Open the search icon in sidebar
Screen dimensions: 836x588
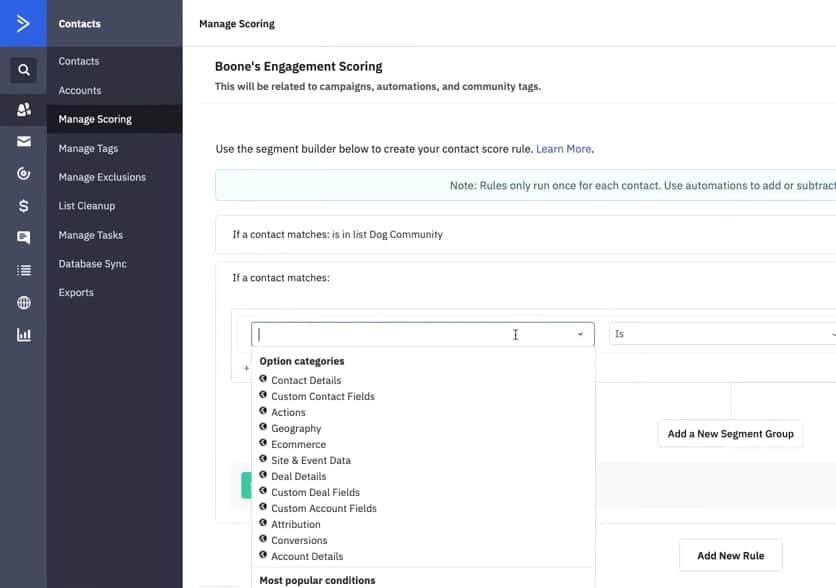pos(23,70)
